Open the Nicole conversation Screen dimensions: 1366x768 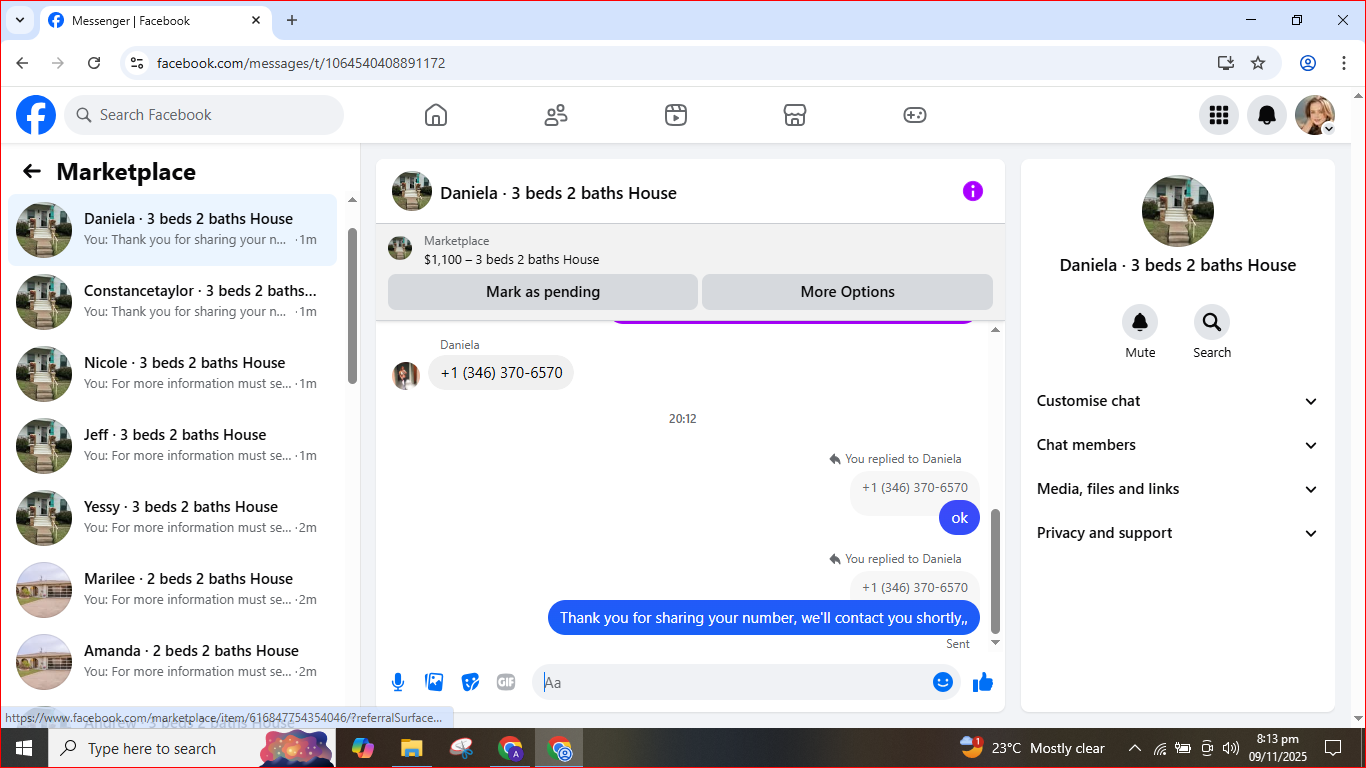(x=173, y=374)
